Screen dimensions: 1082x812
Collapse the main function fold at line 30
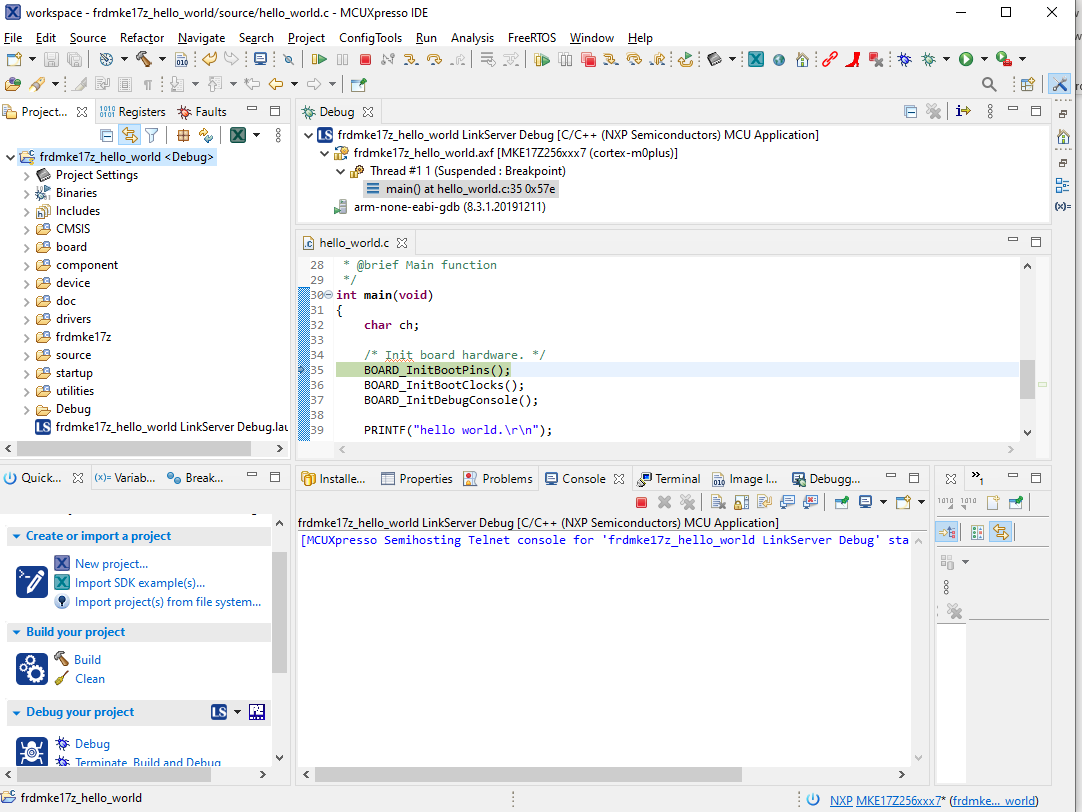coord(328,295)
